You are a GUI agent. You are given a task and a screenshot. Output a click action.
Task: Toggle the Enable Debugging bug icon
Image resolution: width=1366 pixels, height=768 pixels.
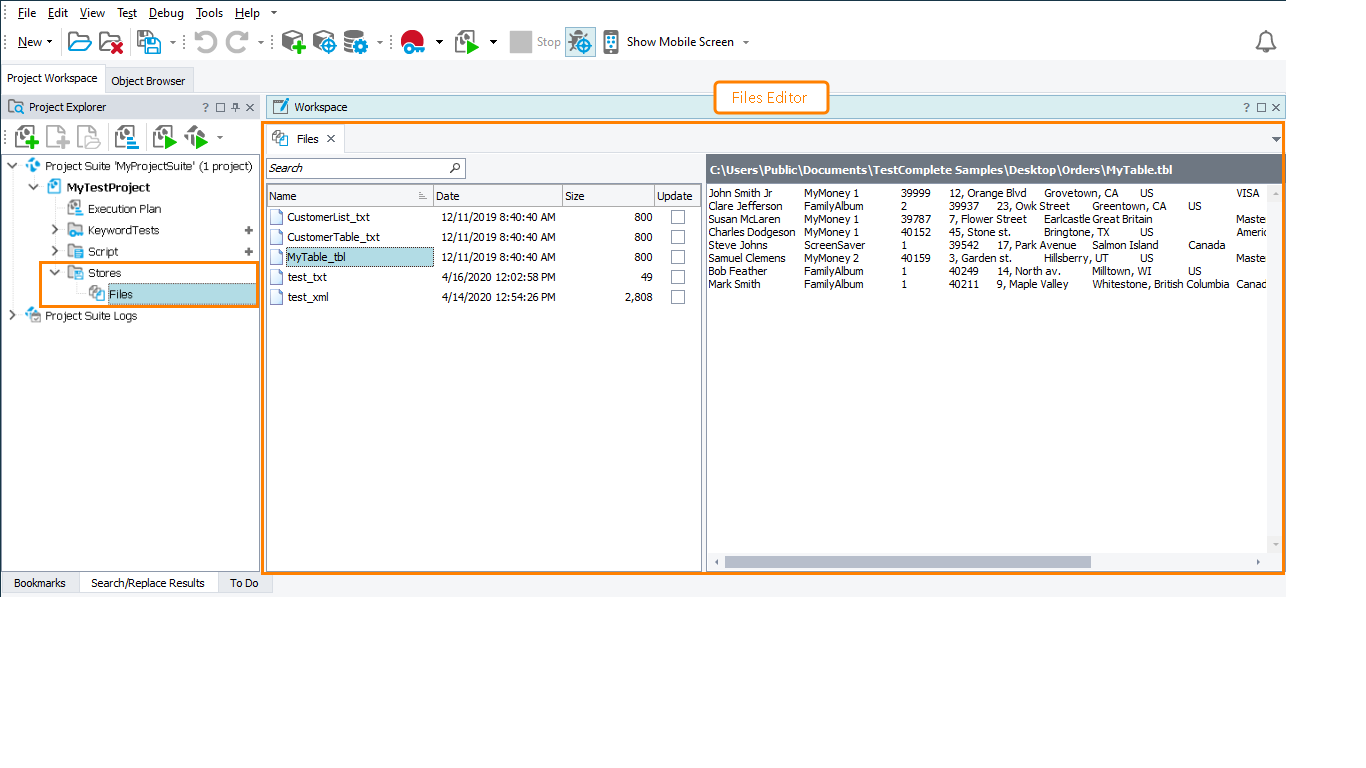580,41
